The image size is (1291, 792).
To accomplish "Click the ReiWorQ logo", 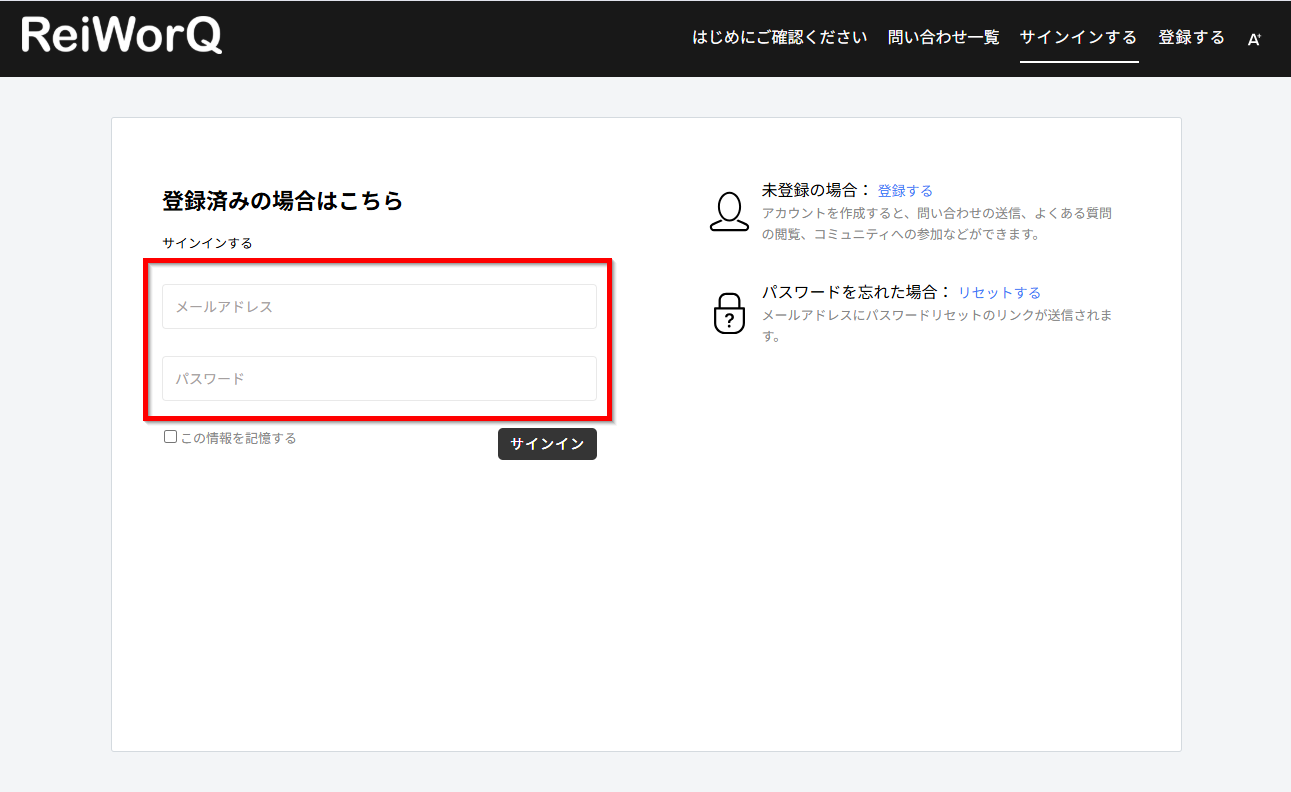I will tap(121, 36).
